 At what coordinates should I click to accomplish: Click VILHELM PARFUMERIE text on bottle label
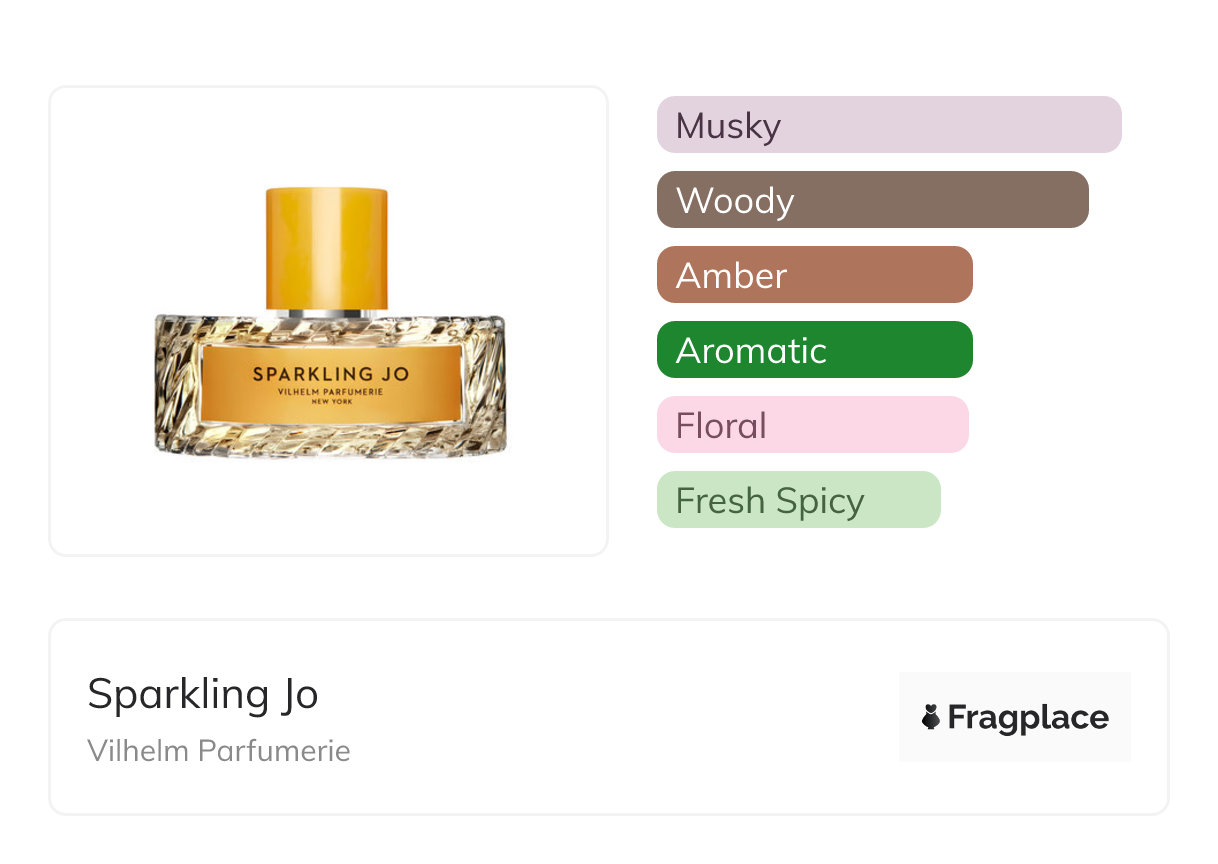(330, 392)
